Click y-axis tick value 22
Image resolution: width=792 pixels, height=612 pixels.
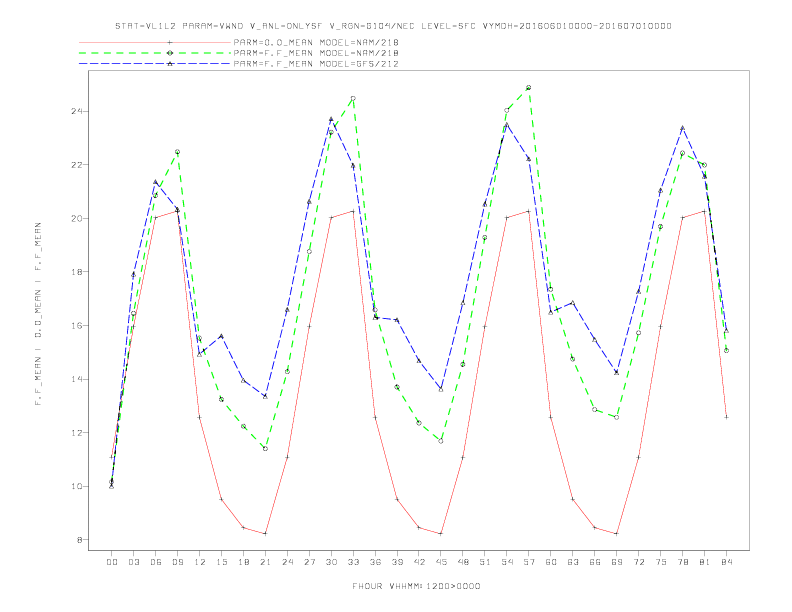coord(76,165)
